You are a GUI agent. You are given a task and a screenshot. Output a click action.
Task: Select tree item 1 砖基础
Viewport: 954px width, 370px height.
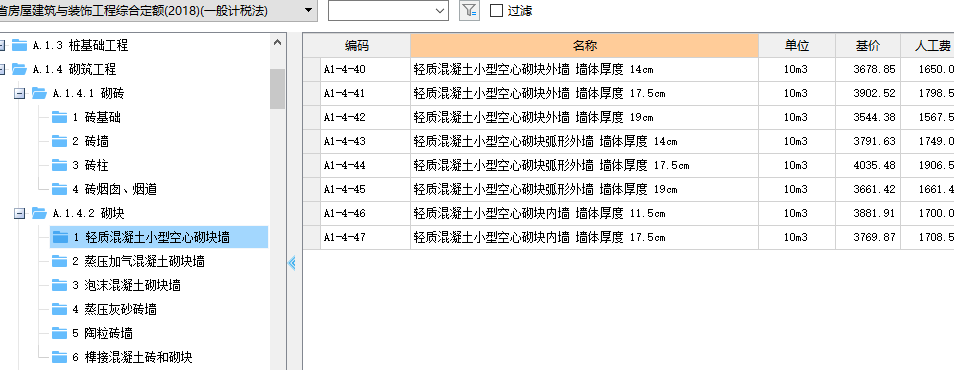96,117
